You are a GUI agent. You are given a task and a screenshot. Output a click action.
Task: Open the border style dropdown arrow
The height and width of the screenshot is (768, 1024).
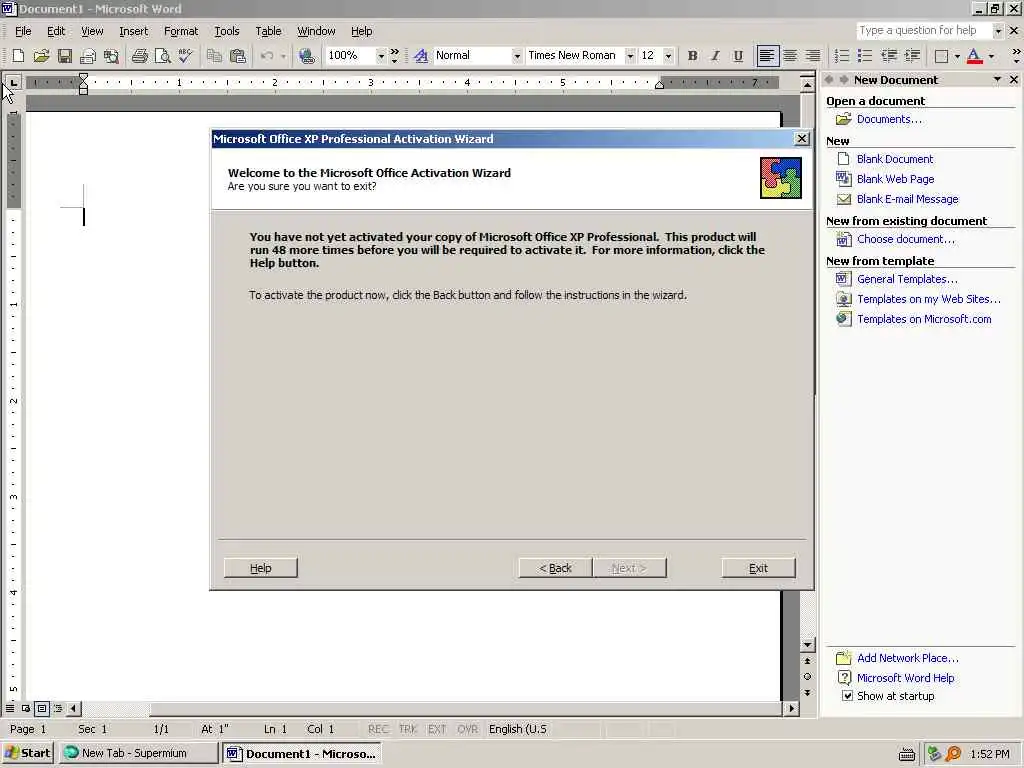pyautogui.click(x=957, y=56)
